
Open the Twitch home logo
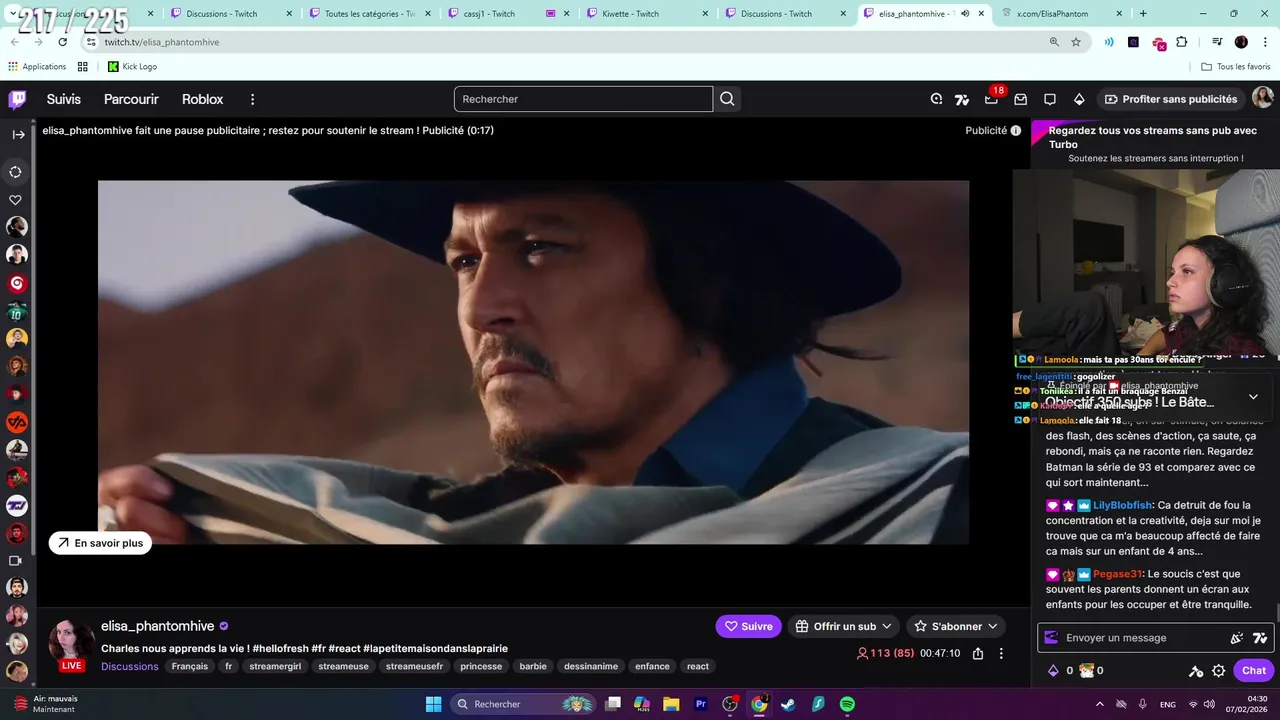click(17, 99)
